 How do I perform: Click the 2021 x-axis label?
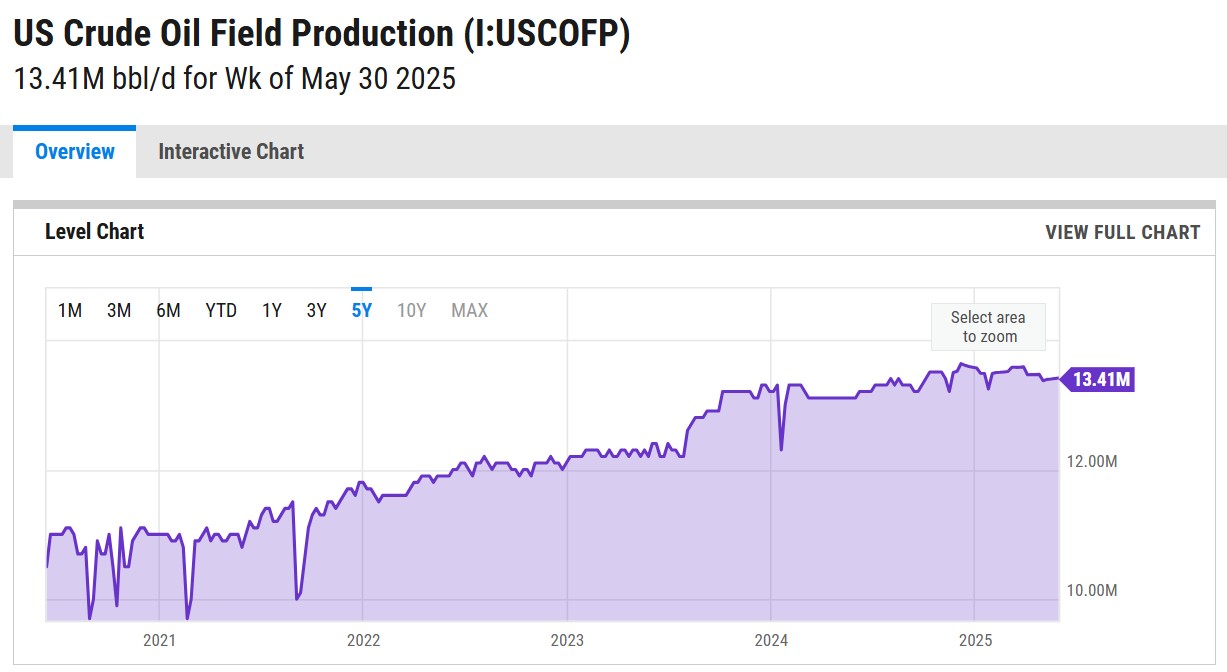pyautogui.click(x=159, y=640)
